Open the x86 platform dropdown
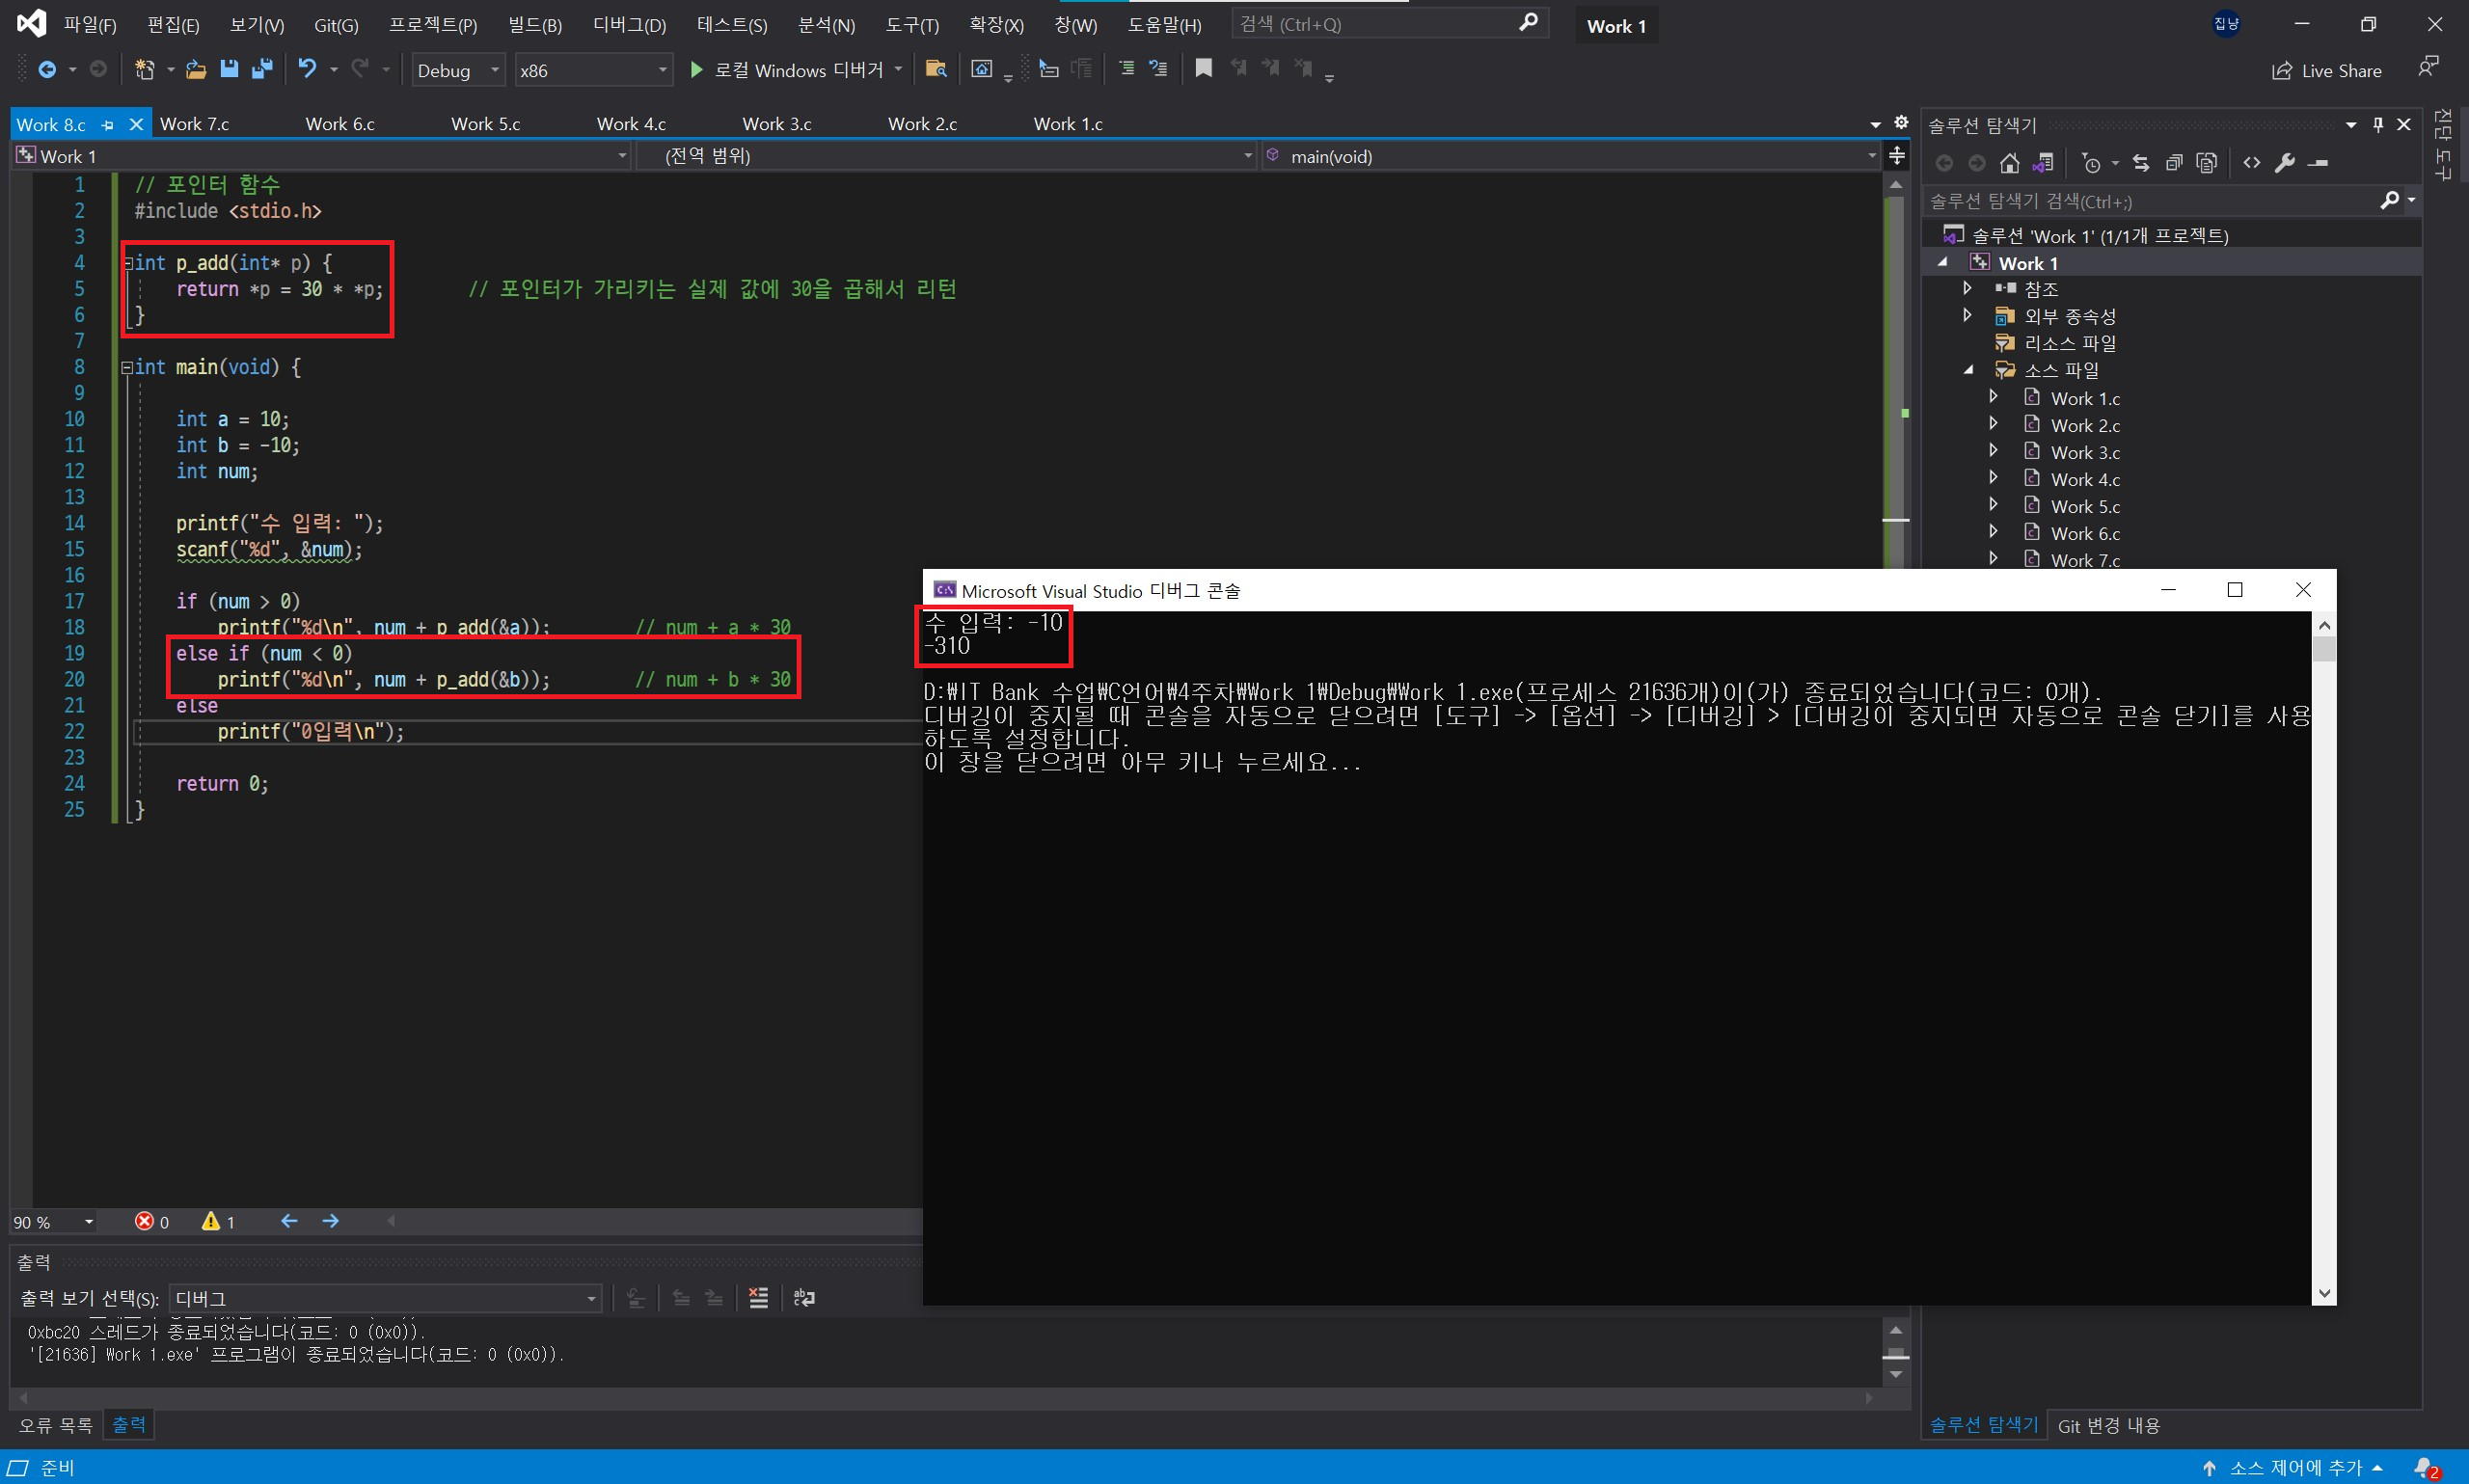The width and height of the screenshot is (2469, 1484). 593,70
